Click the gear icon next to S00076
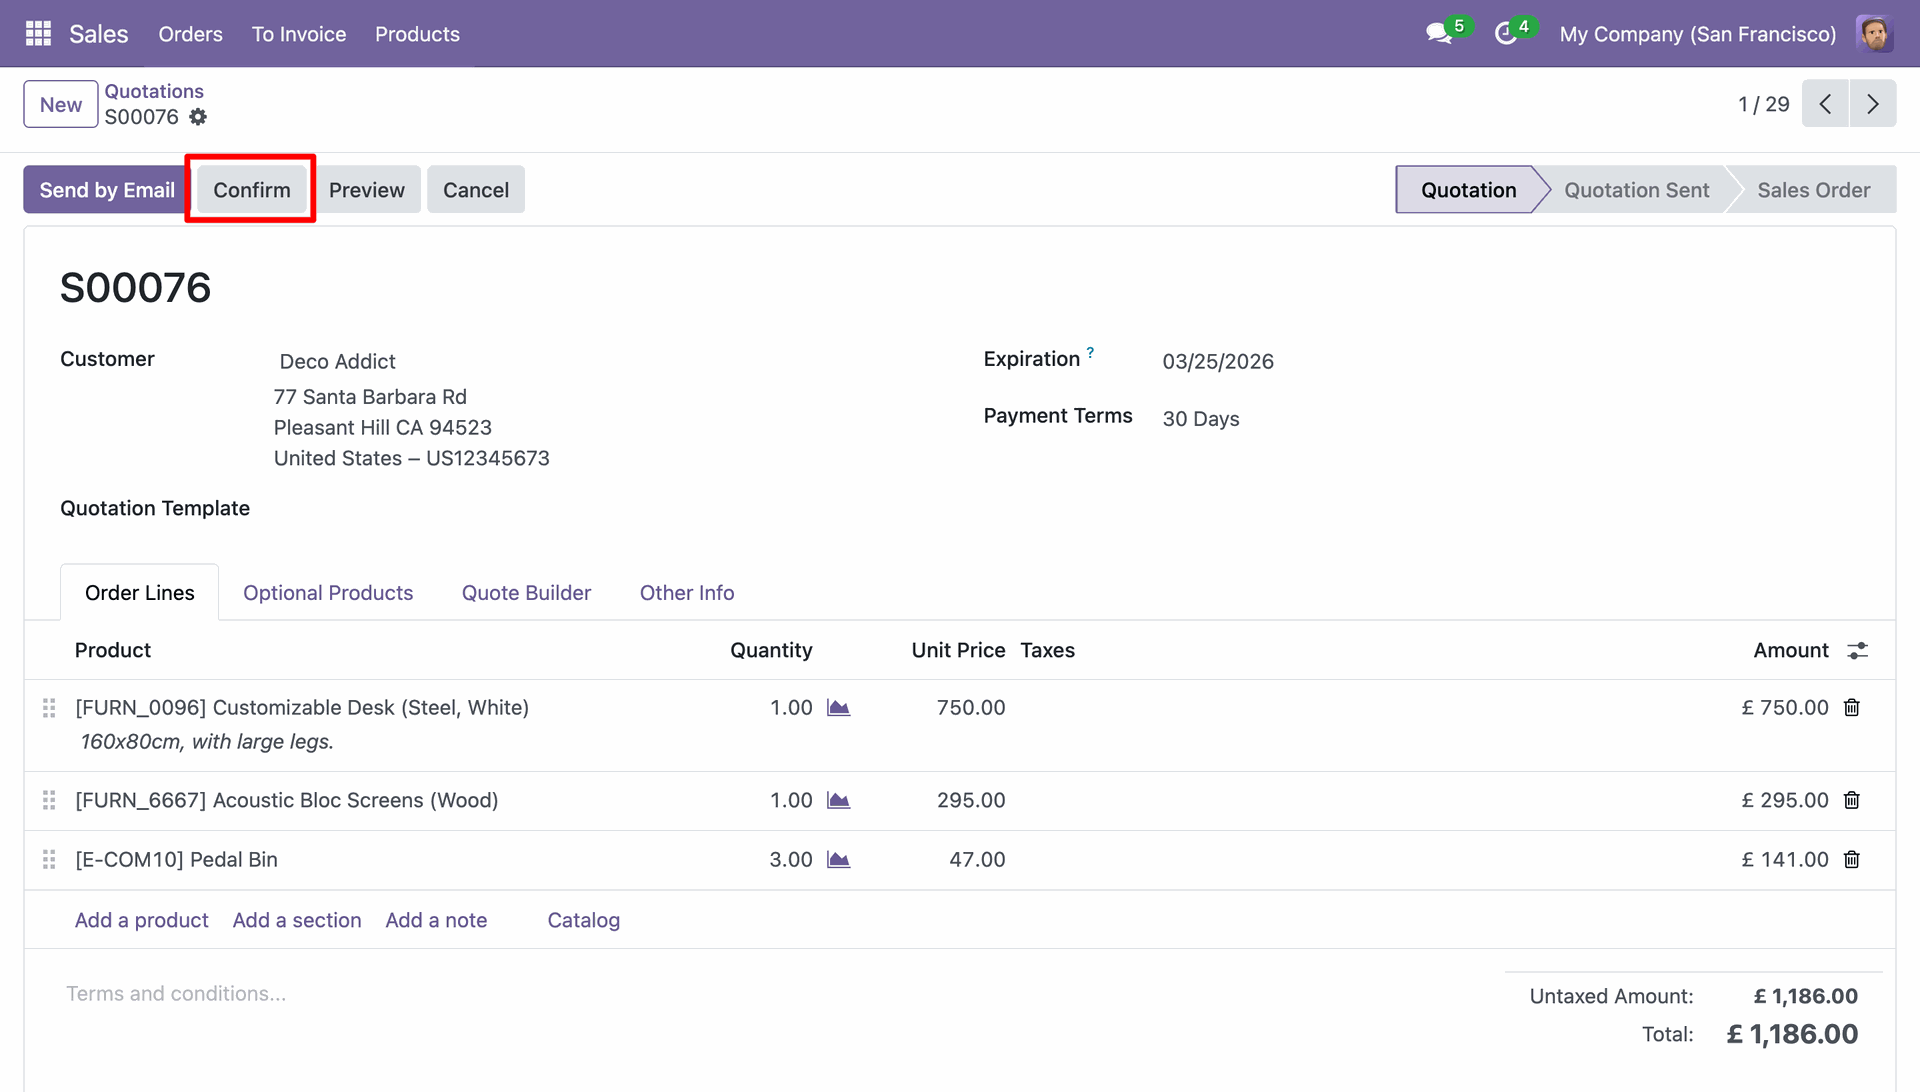Image resolution: width=1920 pixels, height=1092 pixels. pyautogui.click(x=198, y=117)
